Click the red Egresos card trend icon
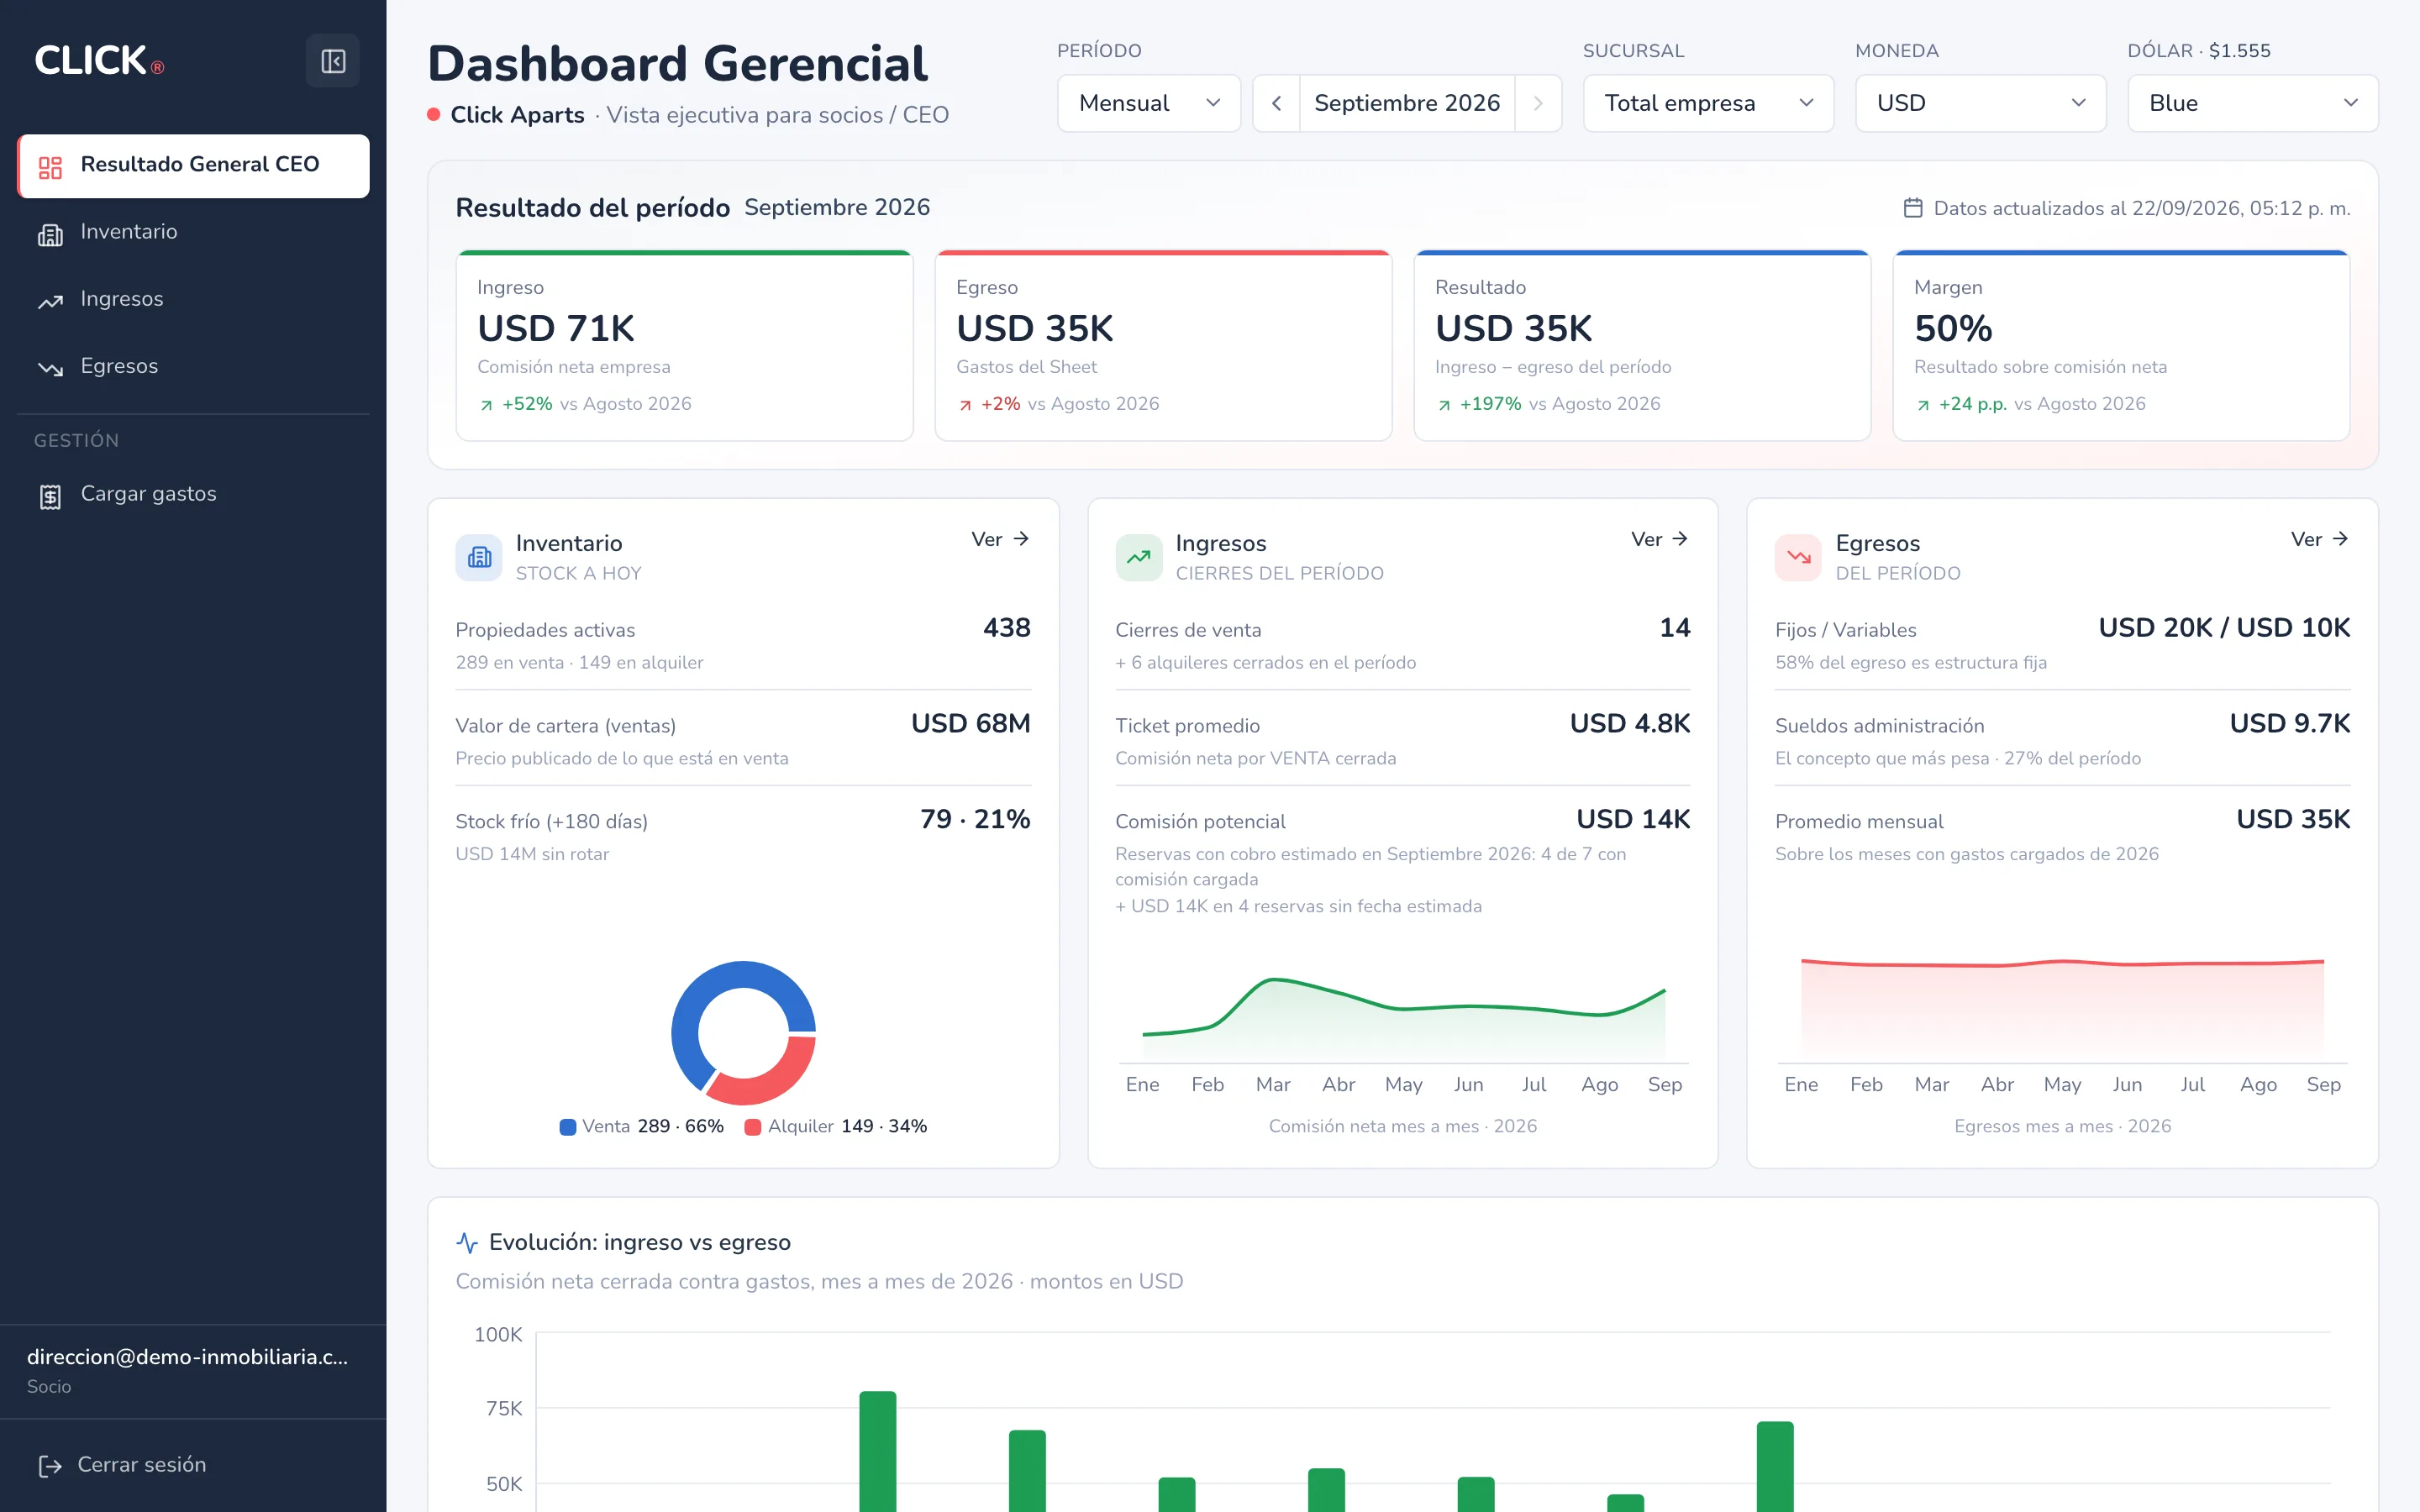 coord(1799,557)
